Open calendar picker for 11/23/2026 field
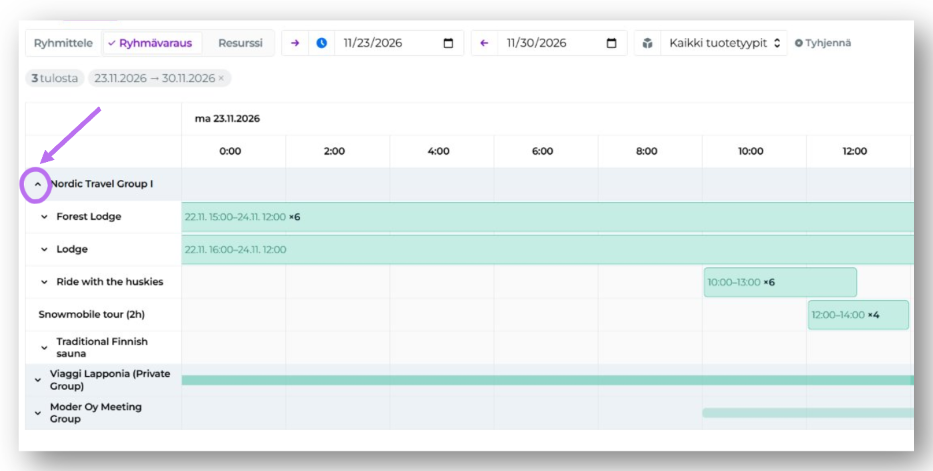Image resolution: width=933 pixels, height=471 pixels. [449, 43]
